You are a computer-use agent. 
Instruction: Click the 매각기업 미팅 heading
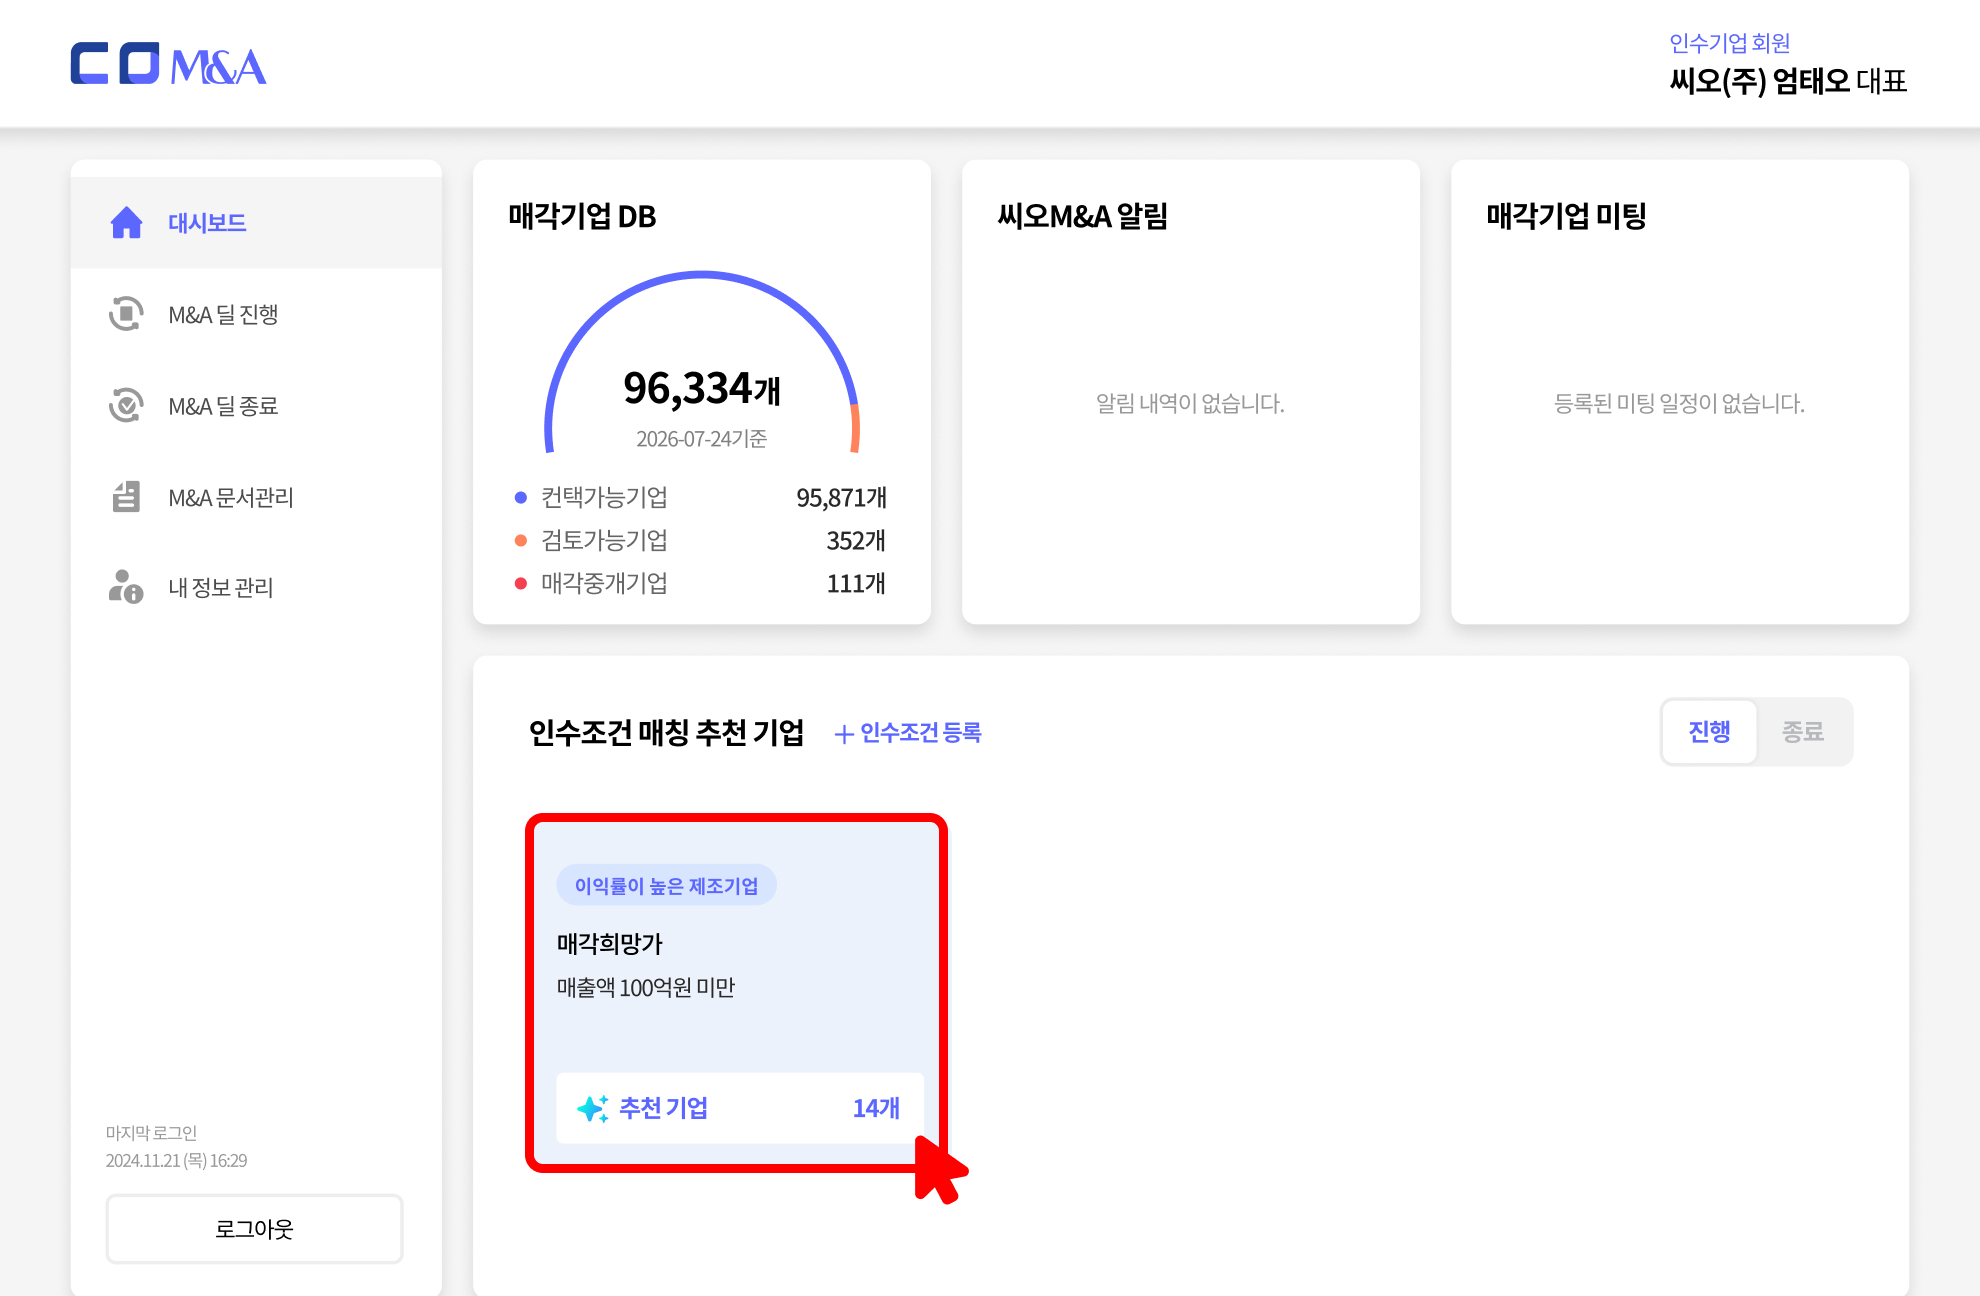(x=1566, y=216)
